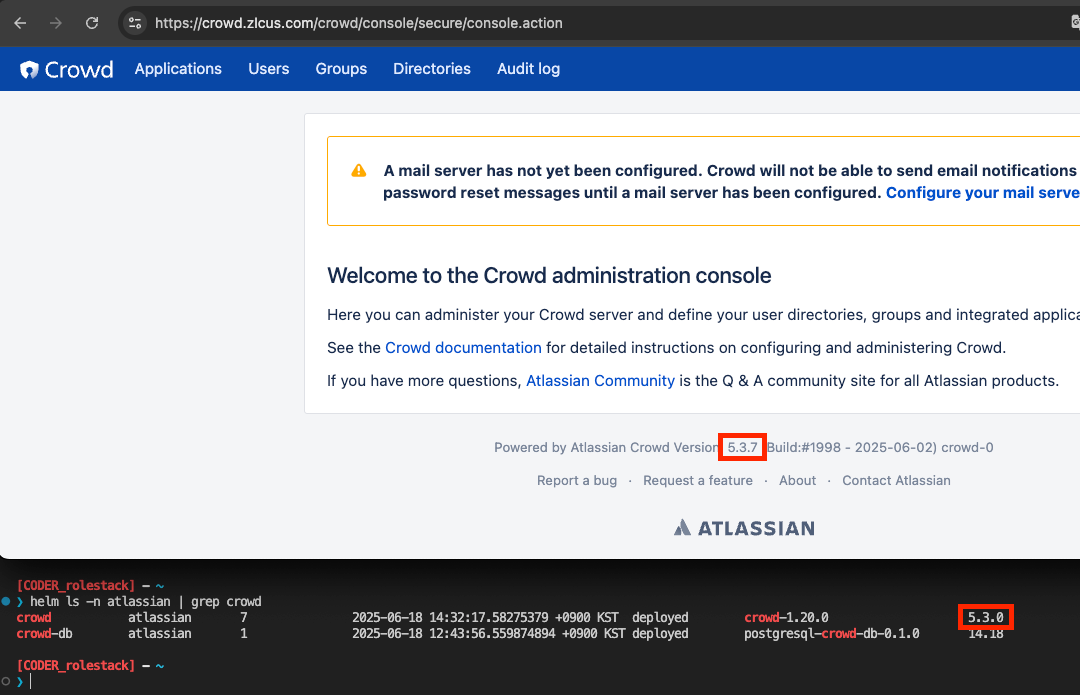Click postgresql-crowd-db-0.1.0 chart in terminal
The height and width of the screenshot is (695, 1080).
[831, 634]
